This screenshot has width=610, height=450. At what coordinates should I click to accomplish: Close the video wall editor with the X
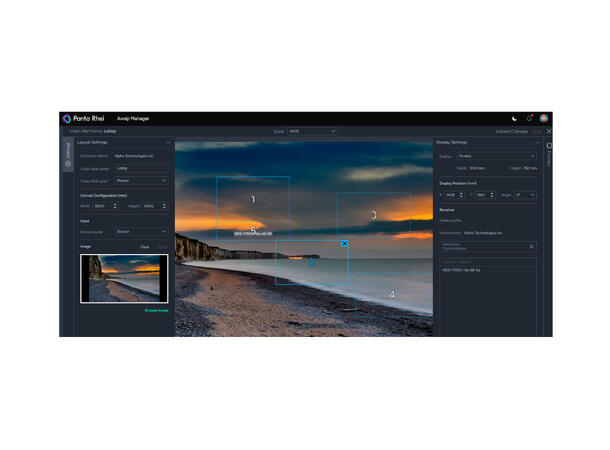548,131
